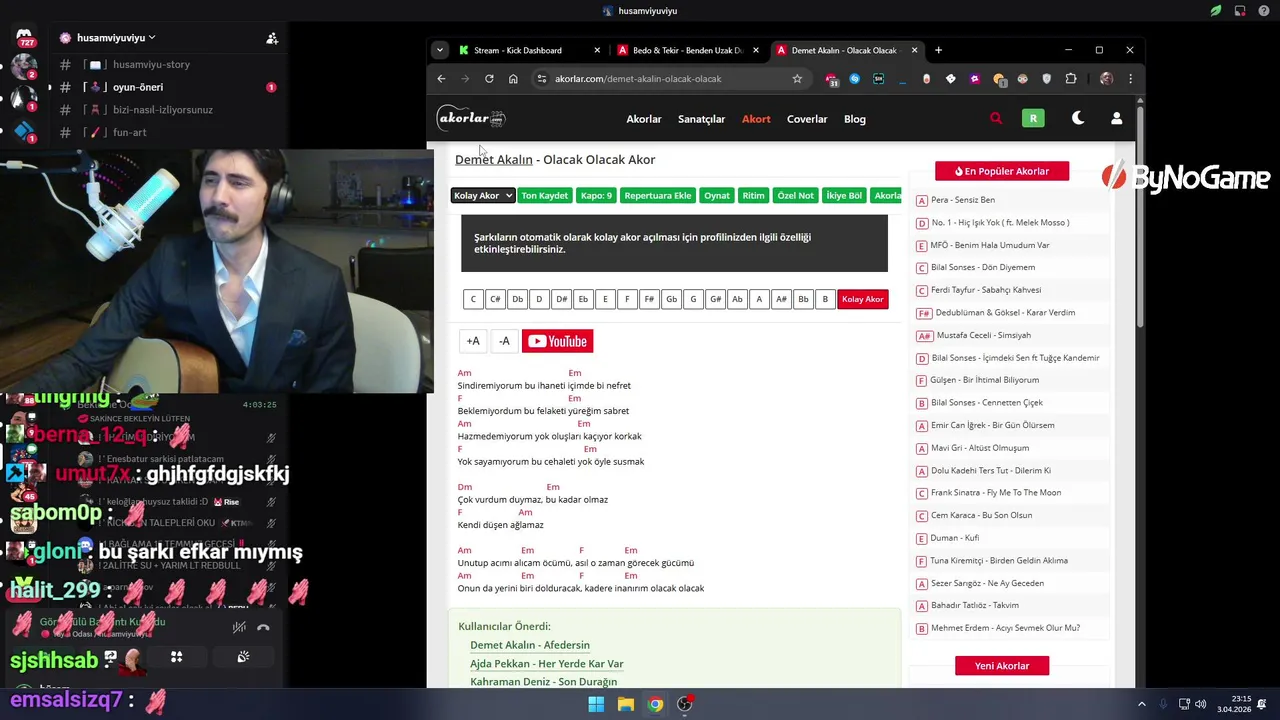Open Discord soundboard button
The image size is (1280, 720).
click(x=243, y=657)
